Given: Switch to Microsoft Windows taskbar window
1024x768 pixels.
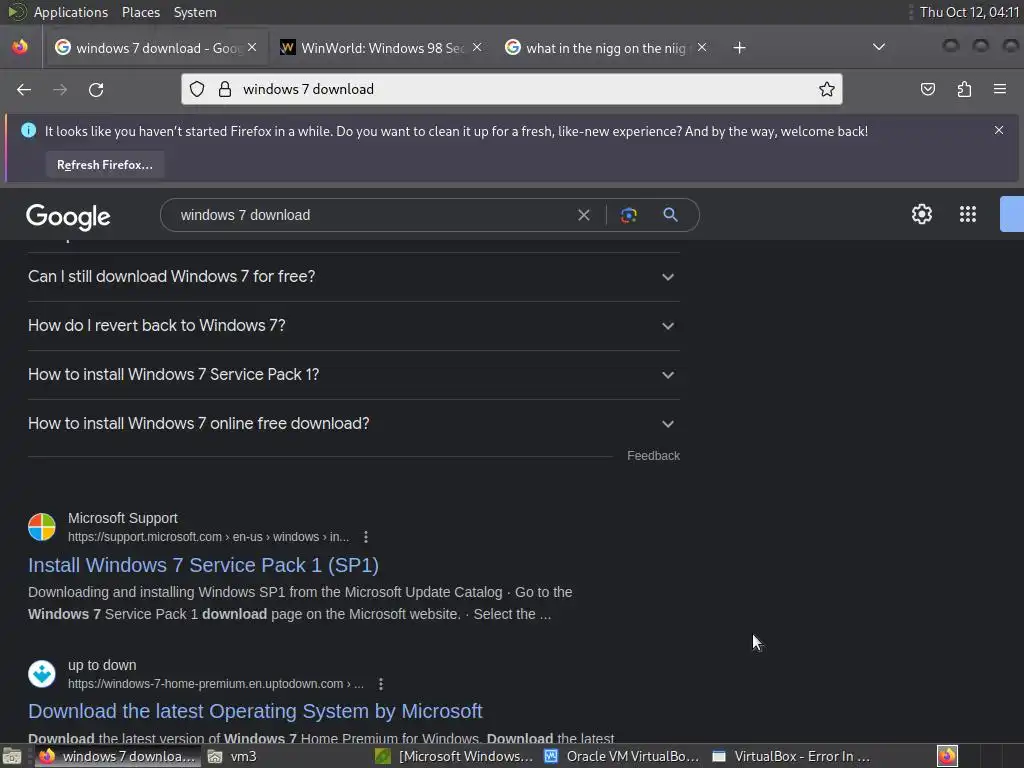Looking at the screenshot, I should (x=455, y=756).
